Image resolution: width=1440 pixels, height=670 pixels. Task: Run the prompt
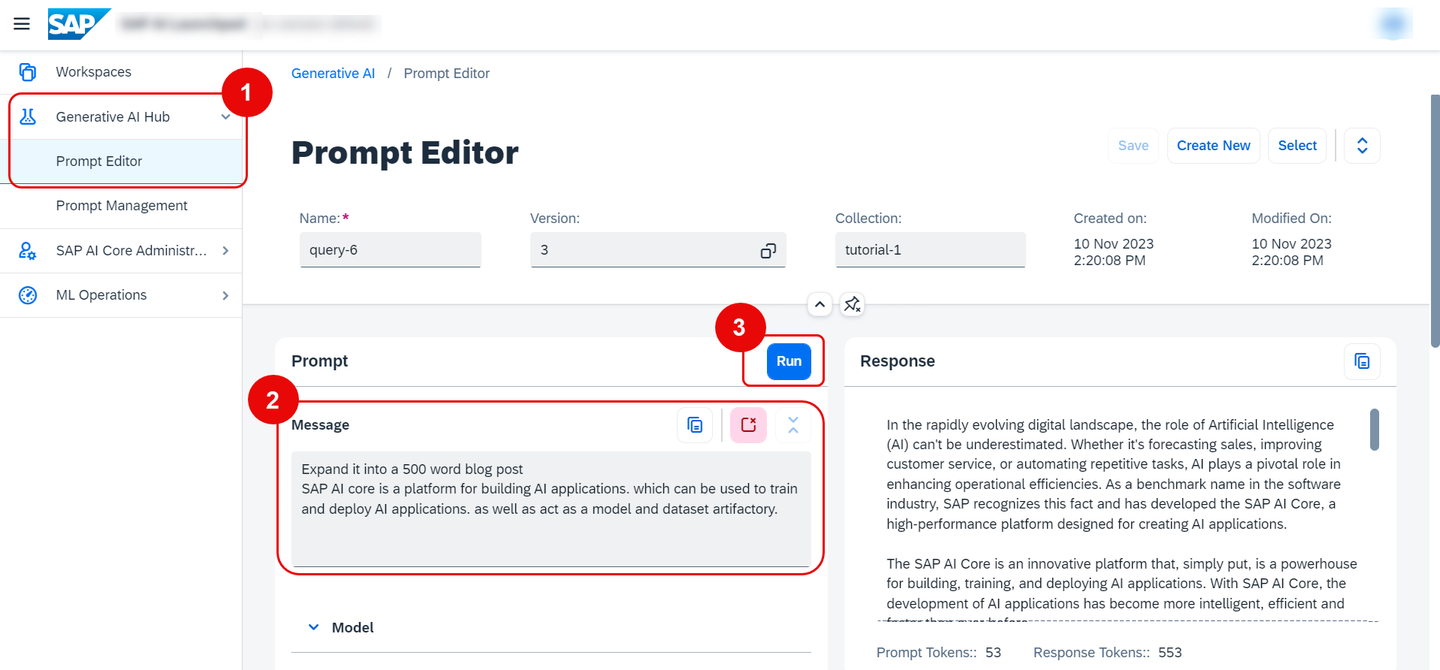tap(789, 361)
